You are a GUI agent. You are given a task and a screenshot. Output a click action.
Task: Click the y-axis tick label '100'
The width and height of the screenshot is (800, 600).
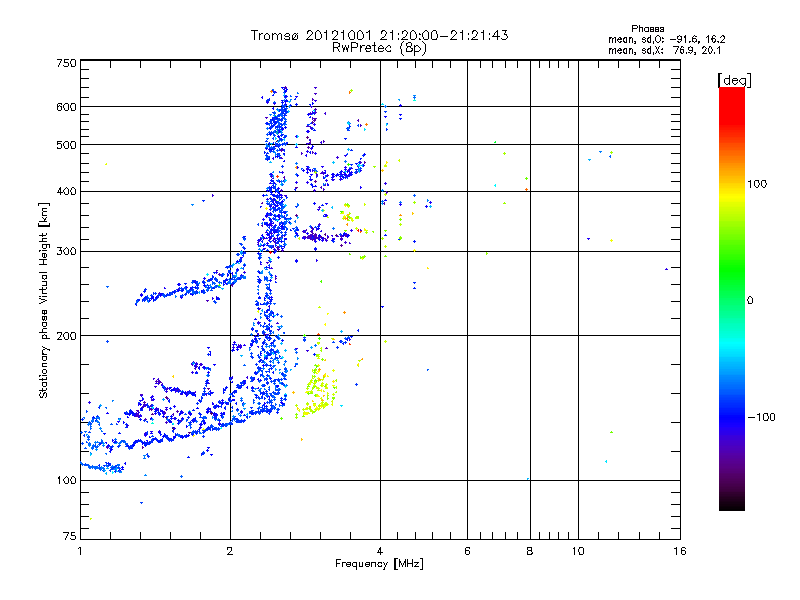(x=66, y=480)
